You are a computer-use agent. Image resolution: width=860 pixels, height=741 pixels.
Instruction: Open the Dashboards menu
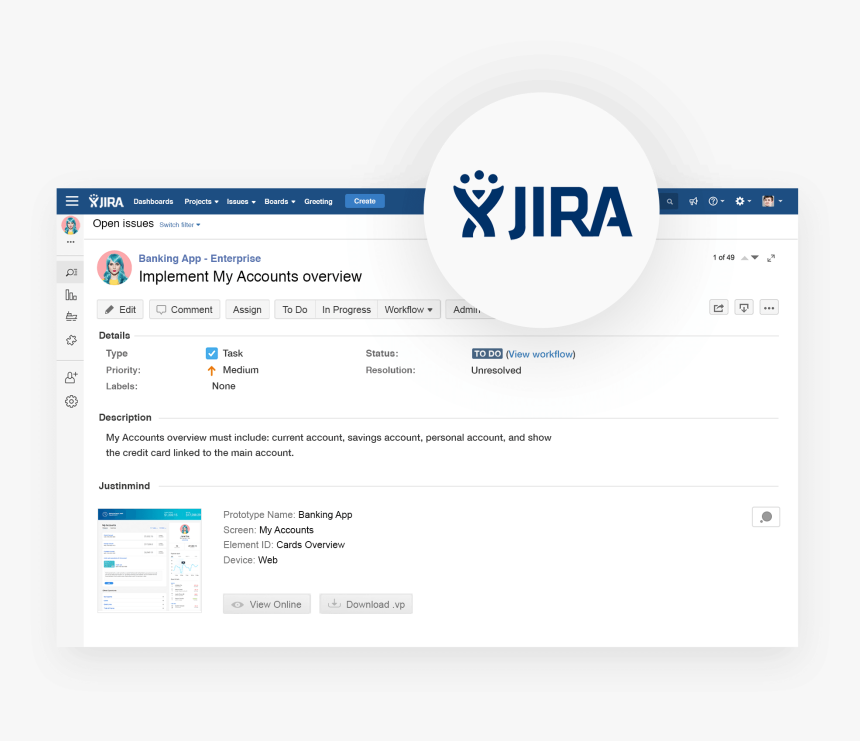click(x=153, y=201)
